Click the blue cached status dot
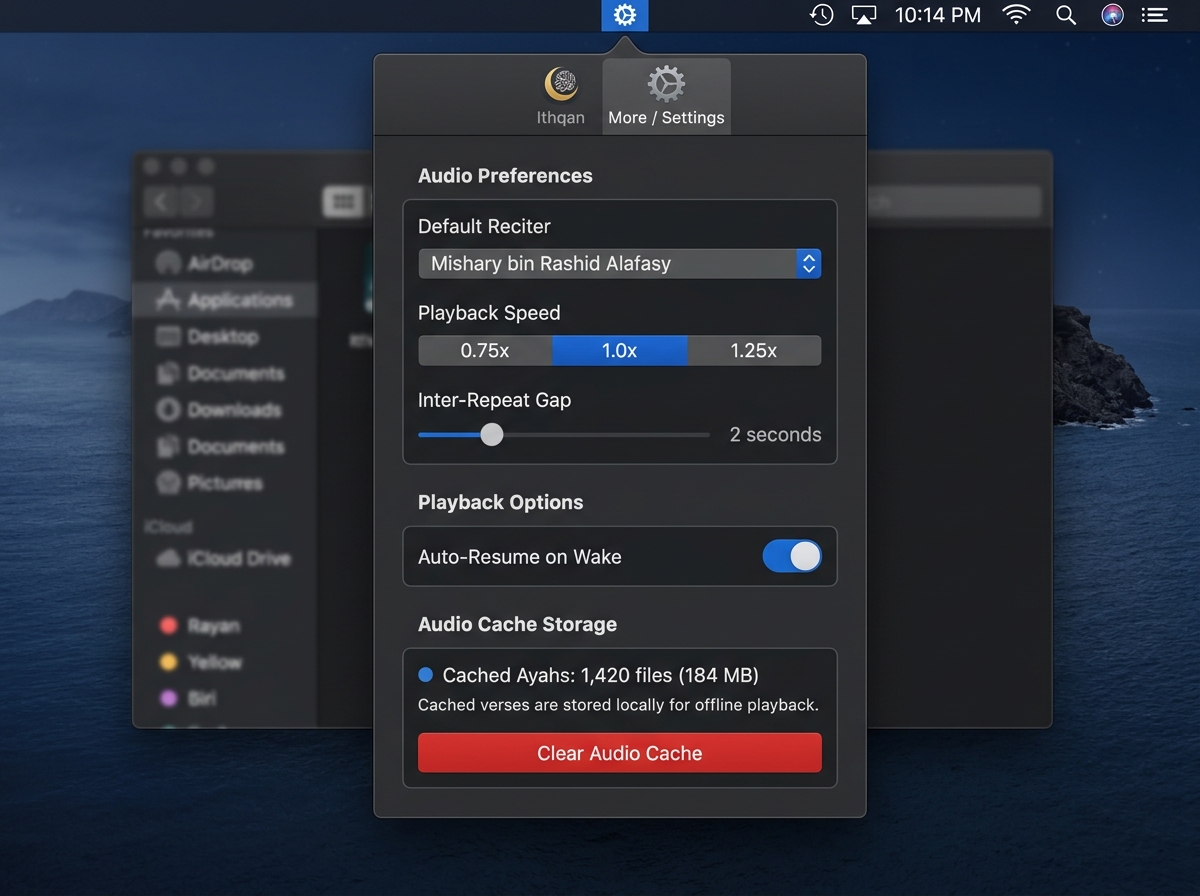 pyautogui.click(x=425, y=675)
